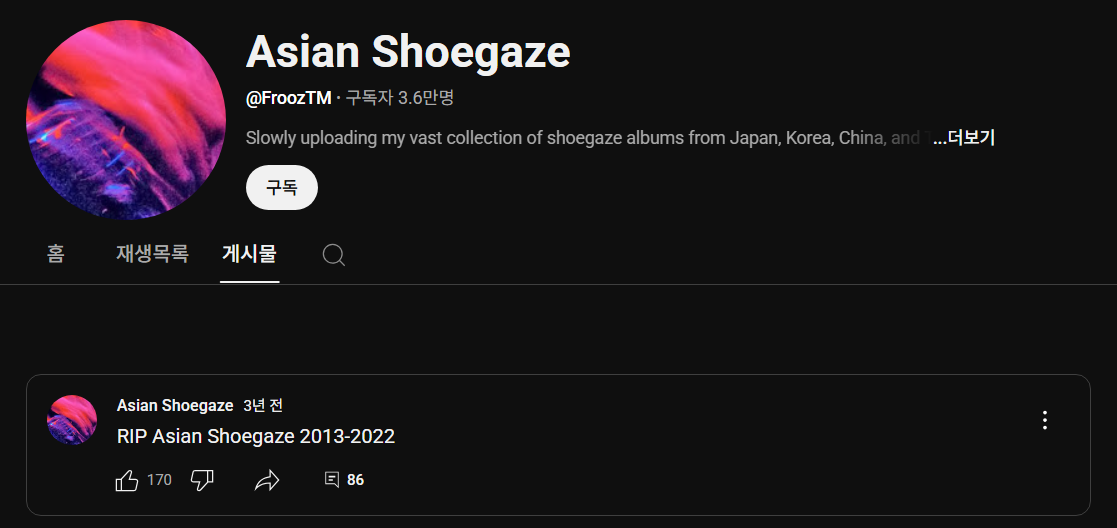Click the small post author avatar
The image size is (1117, 528).
(72, 420)
